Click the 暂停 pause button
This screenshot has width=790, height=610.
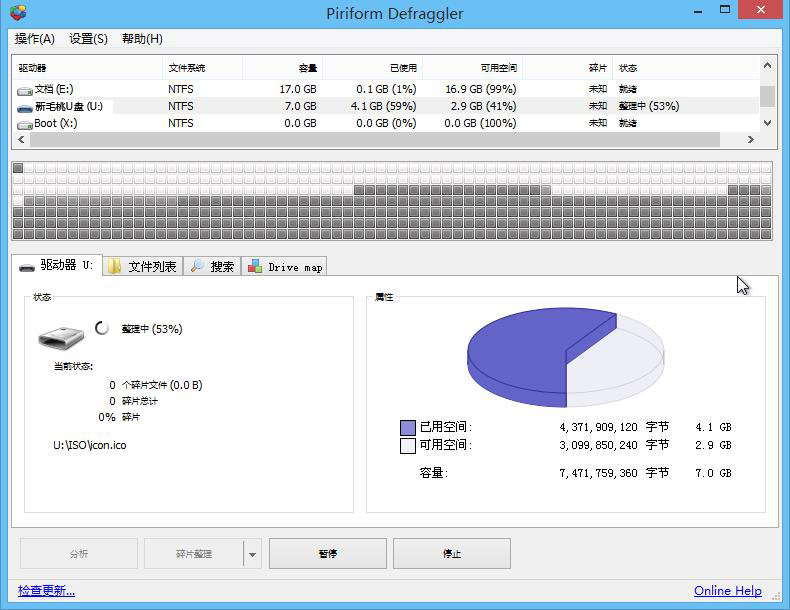coord(328,554)
